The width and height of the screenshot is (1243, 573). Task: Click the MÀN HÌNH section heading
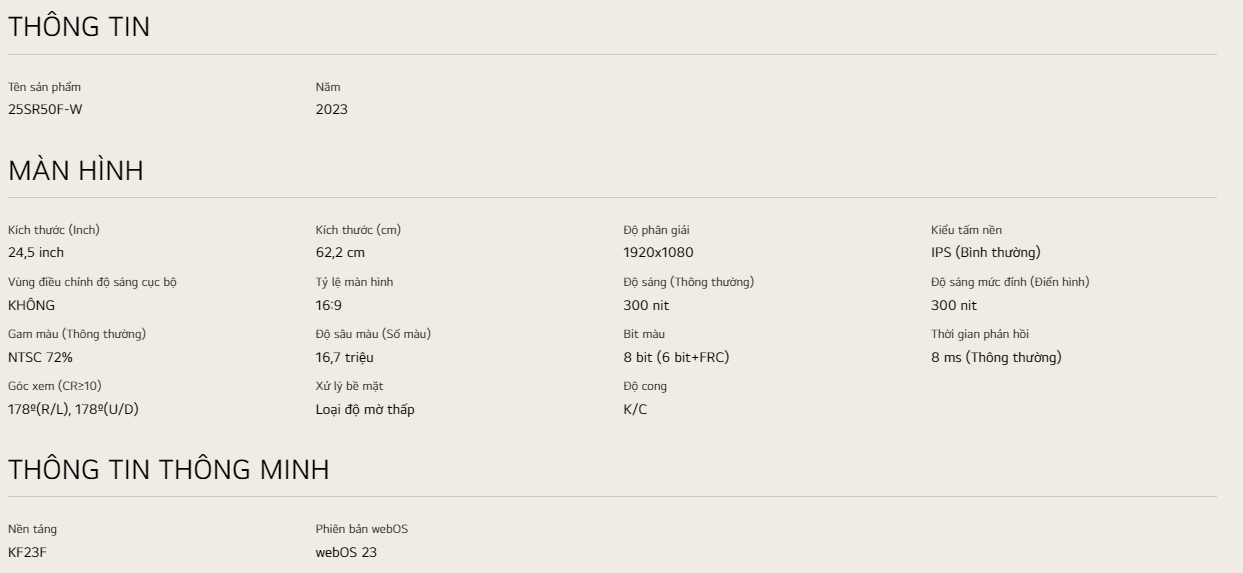coord(76,171)
